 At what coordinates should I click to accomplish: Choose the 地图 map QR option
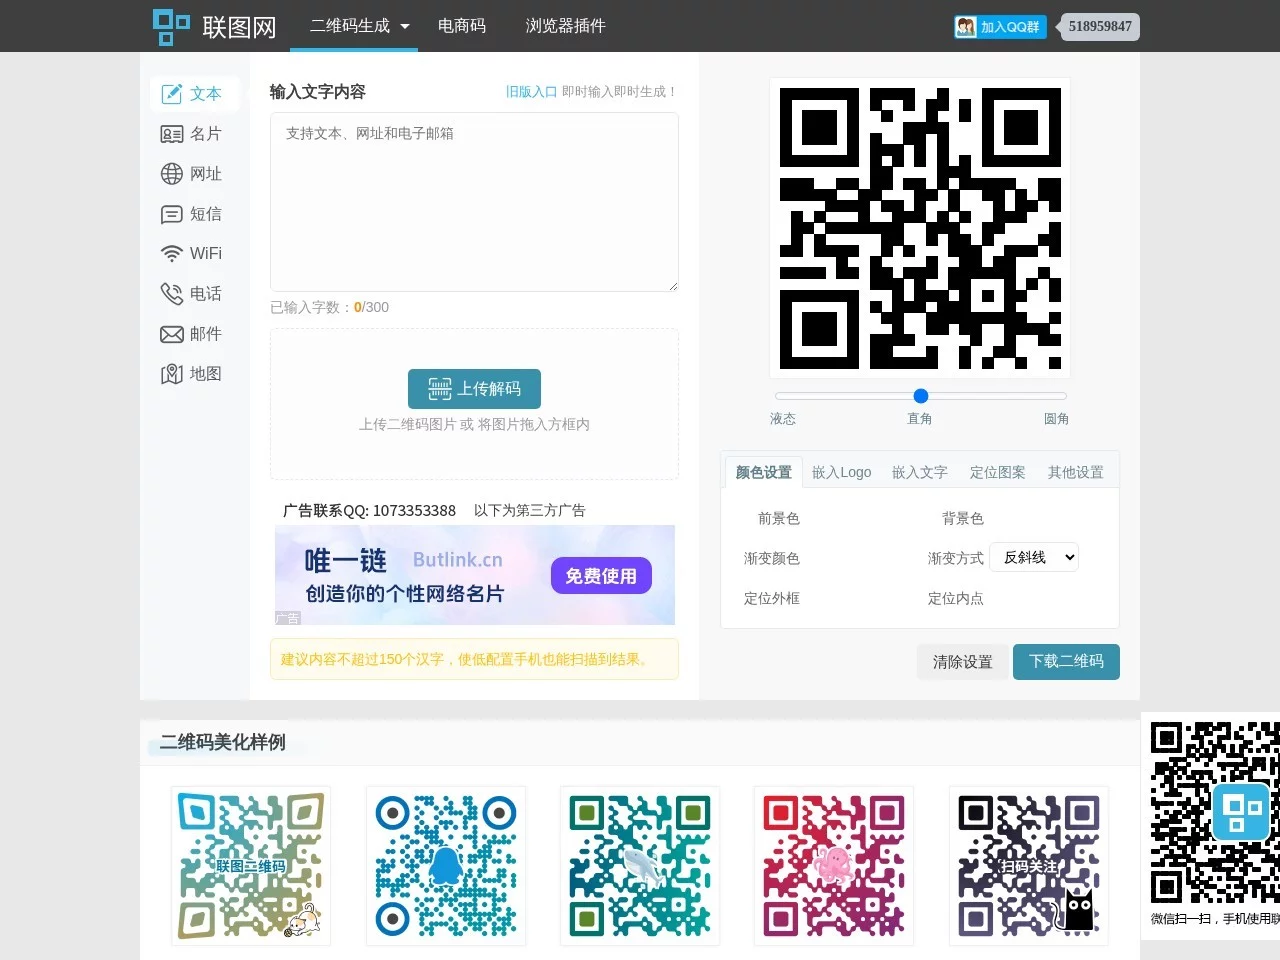pos(195,373)
